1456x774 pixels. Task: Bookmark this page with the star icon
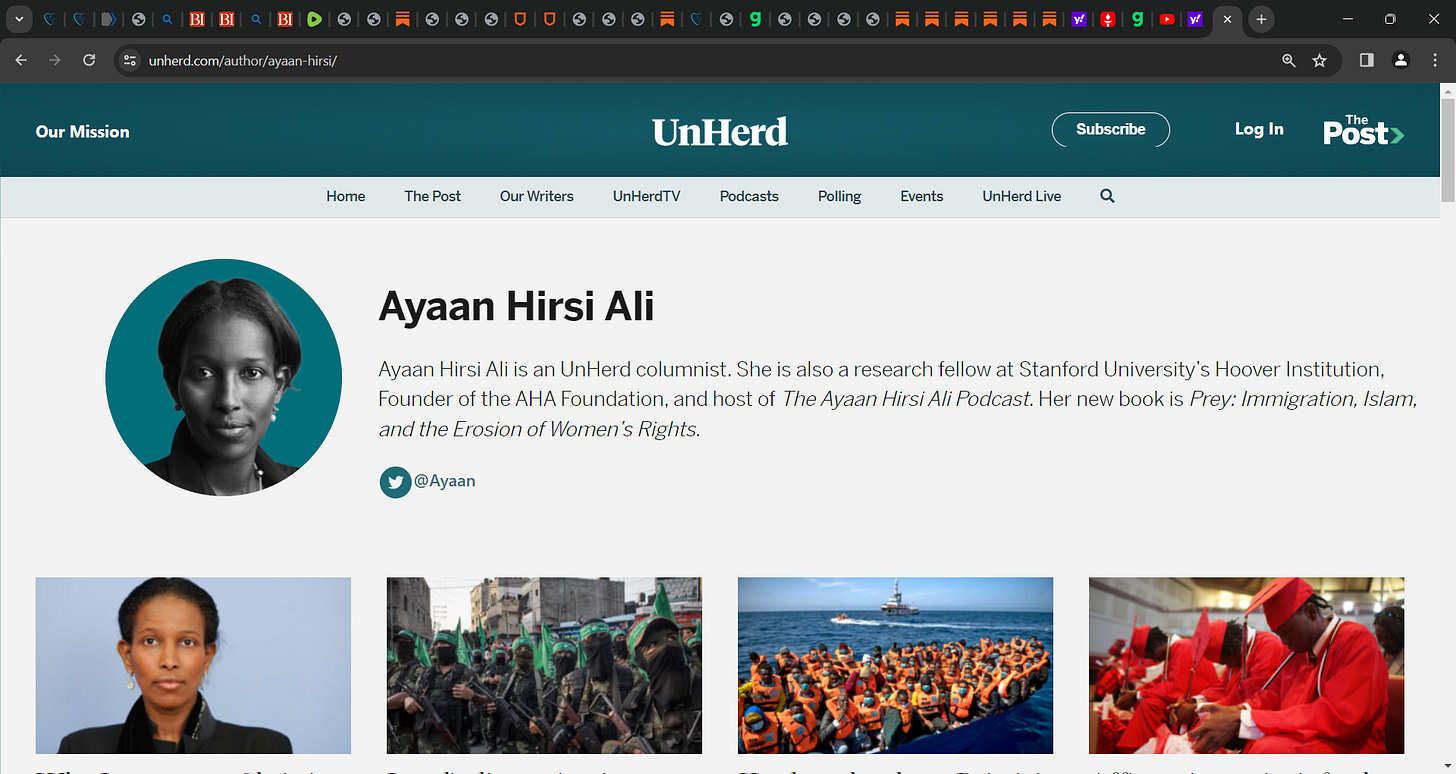[1319, 60]
